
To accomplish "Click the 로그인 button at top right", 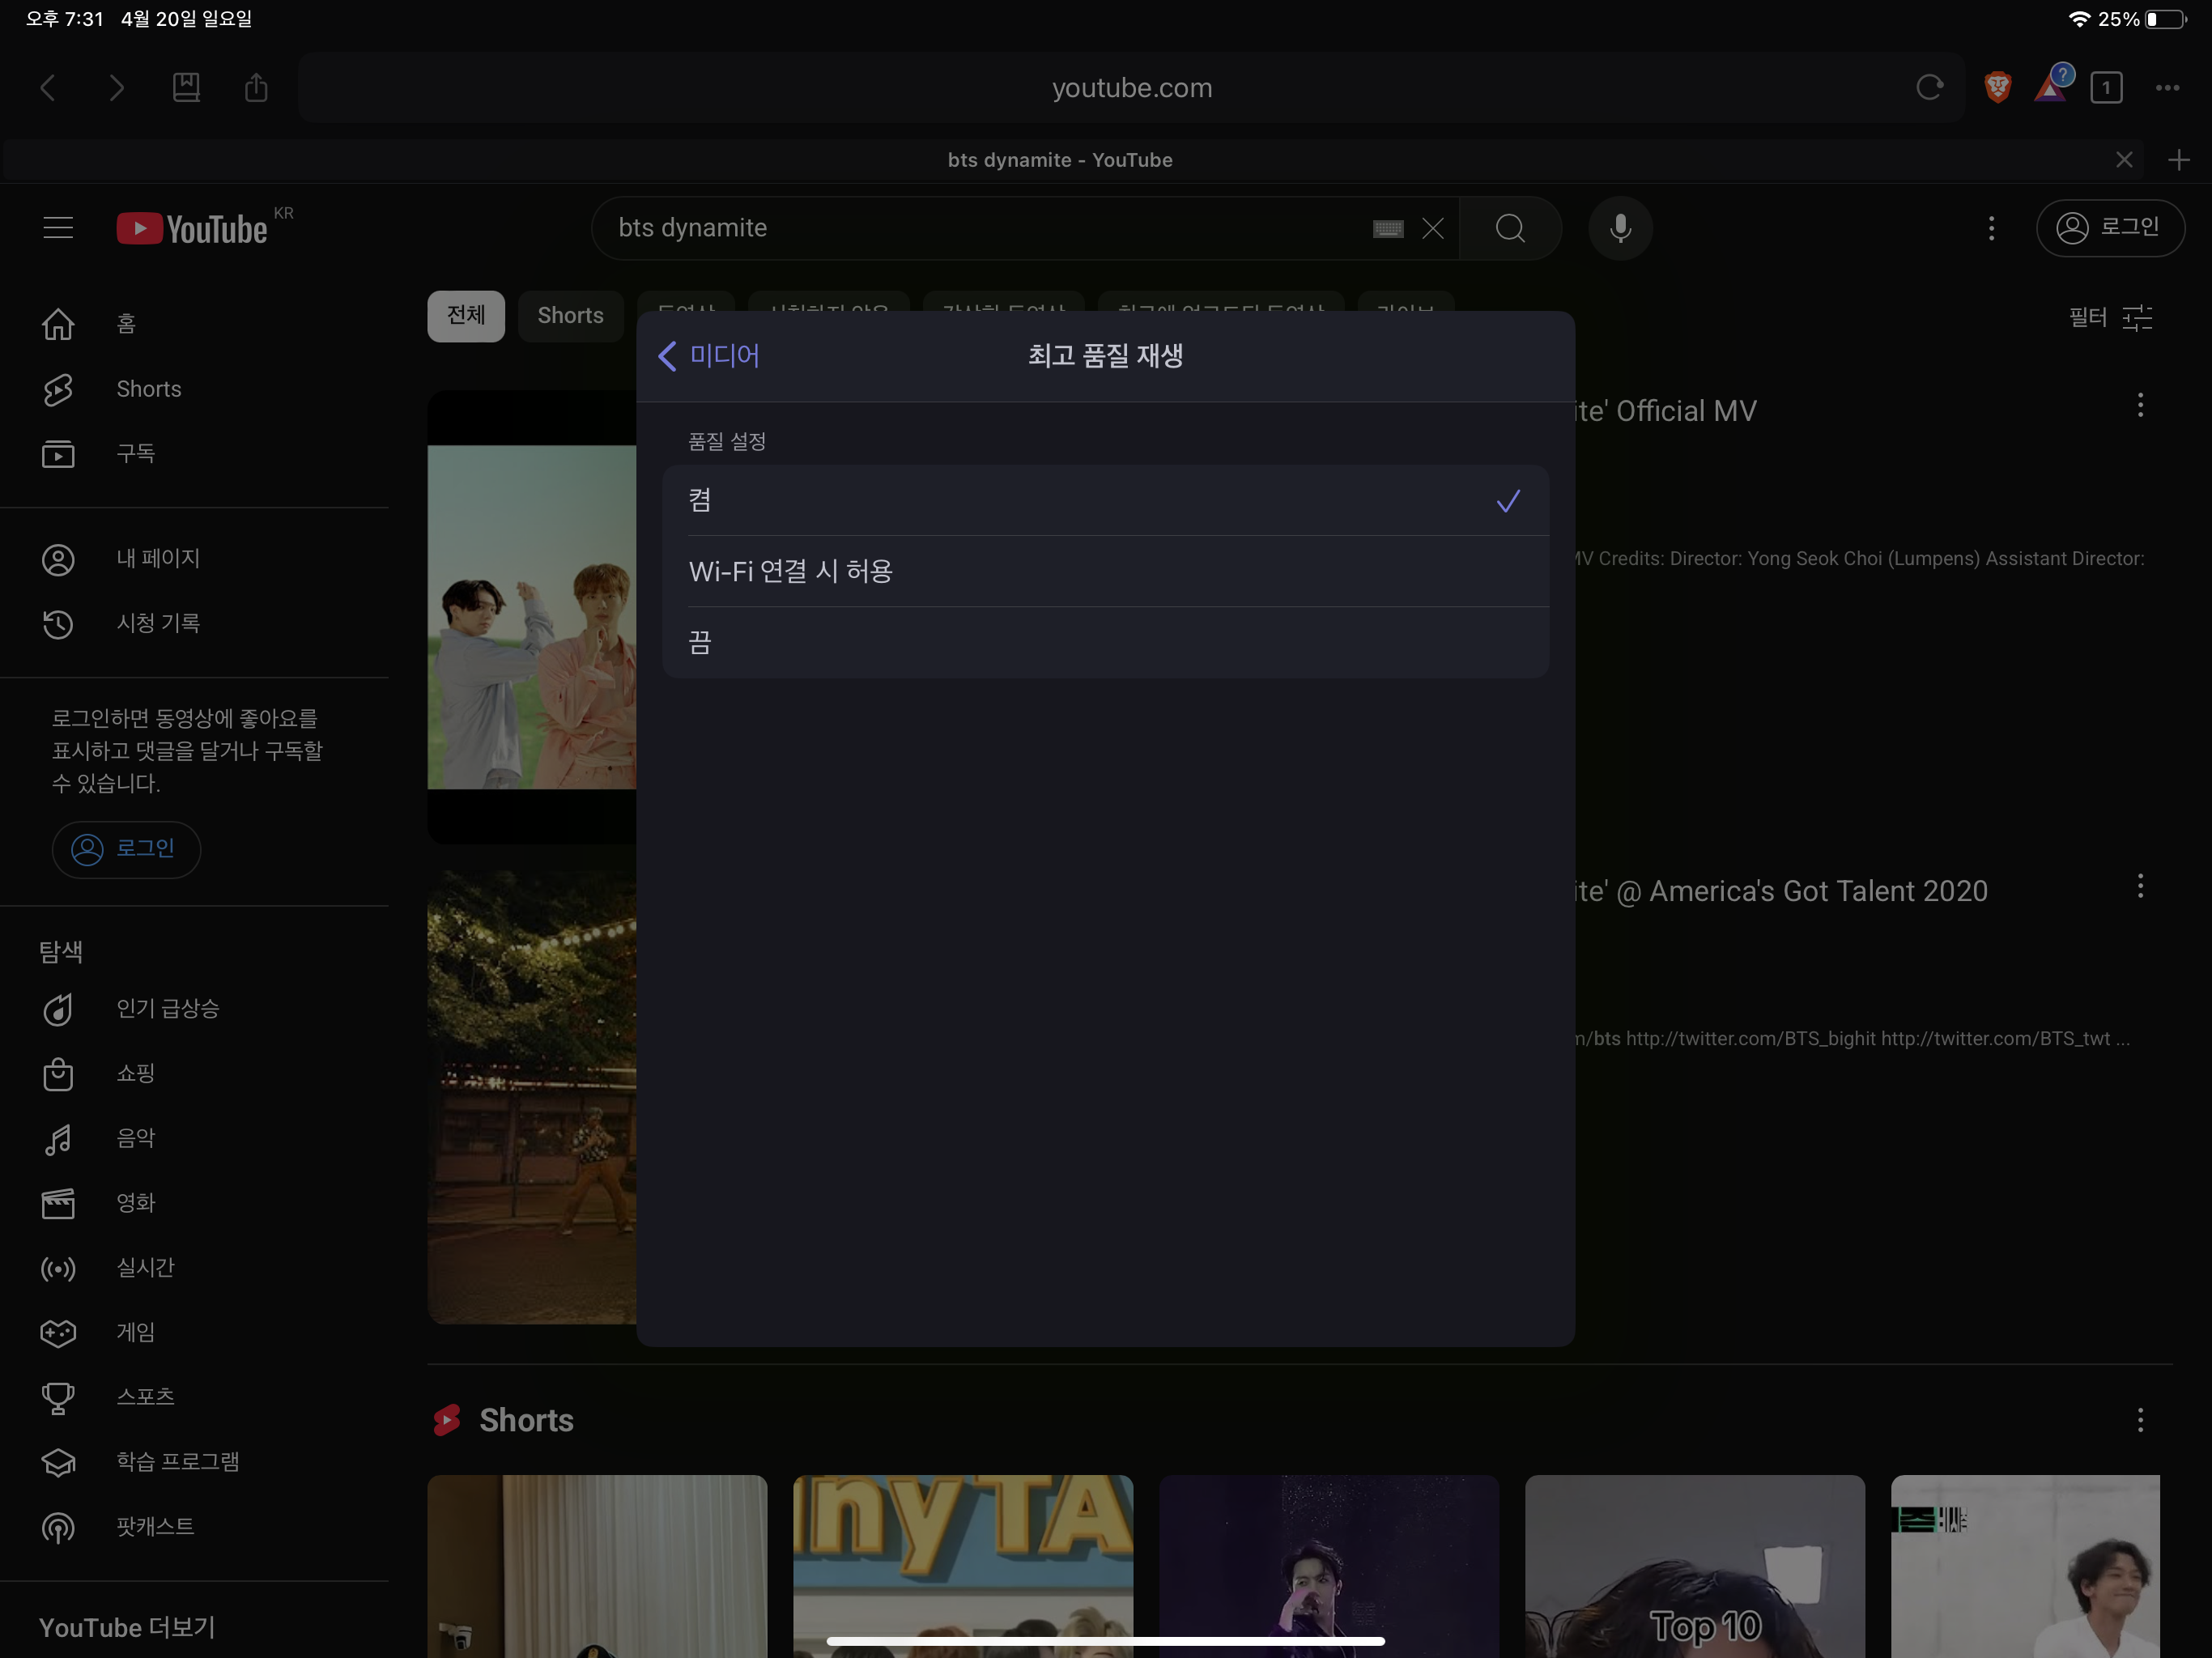I will [x=2110, y=228].
